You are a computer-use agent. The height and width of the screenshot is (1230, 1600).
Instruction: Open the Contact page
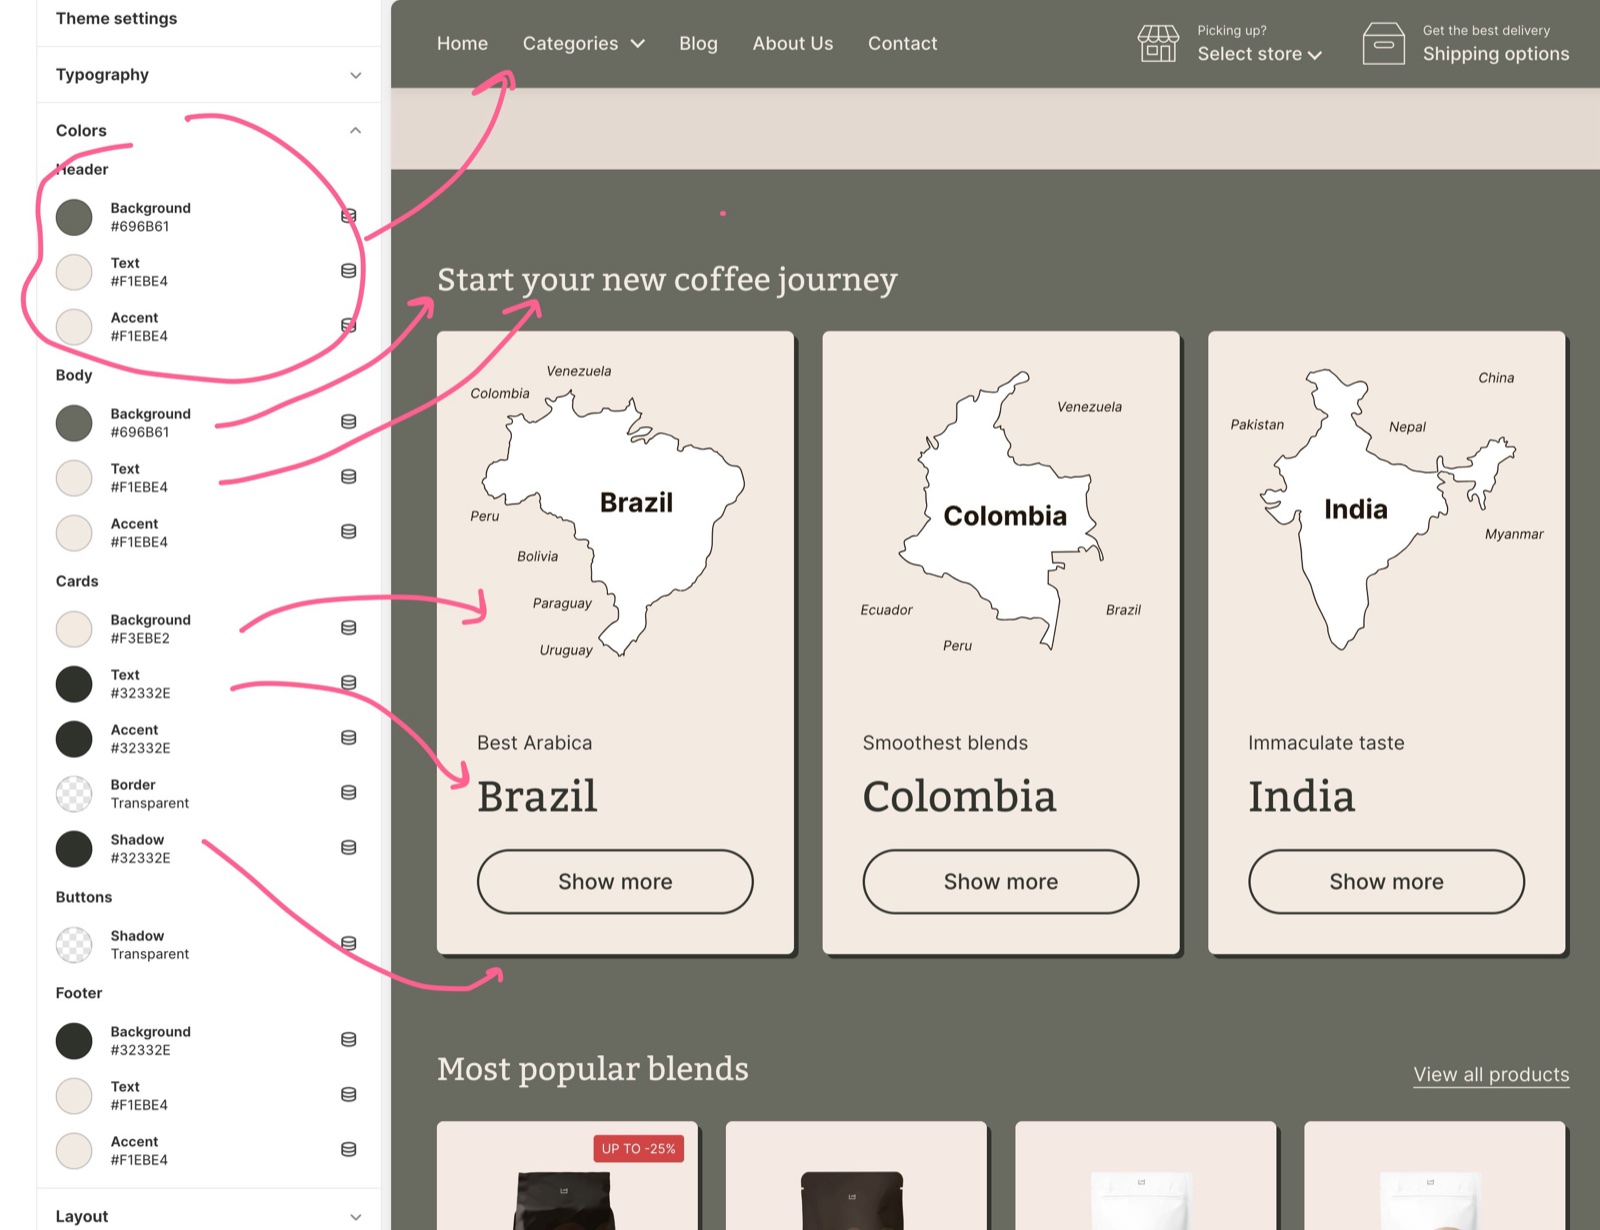[x=903, y=44]
